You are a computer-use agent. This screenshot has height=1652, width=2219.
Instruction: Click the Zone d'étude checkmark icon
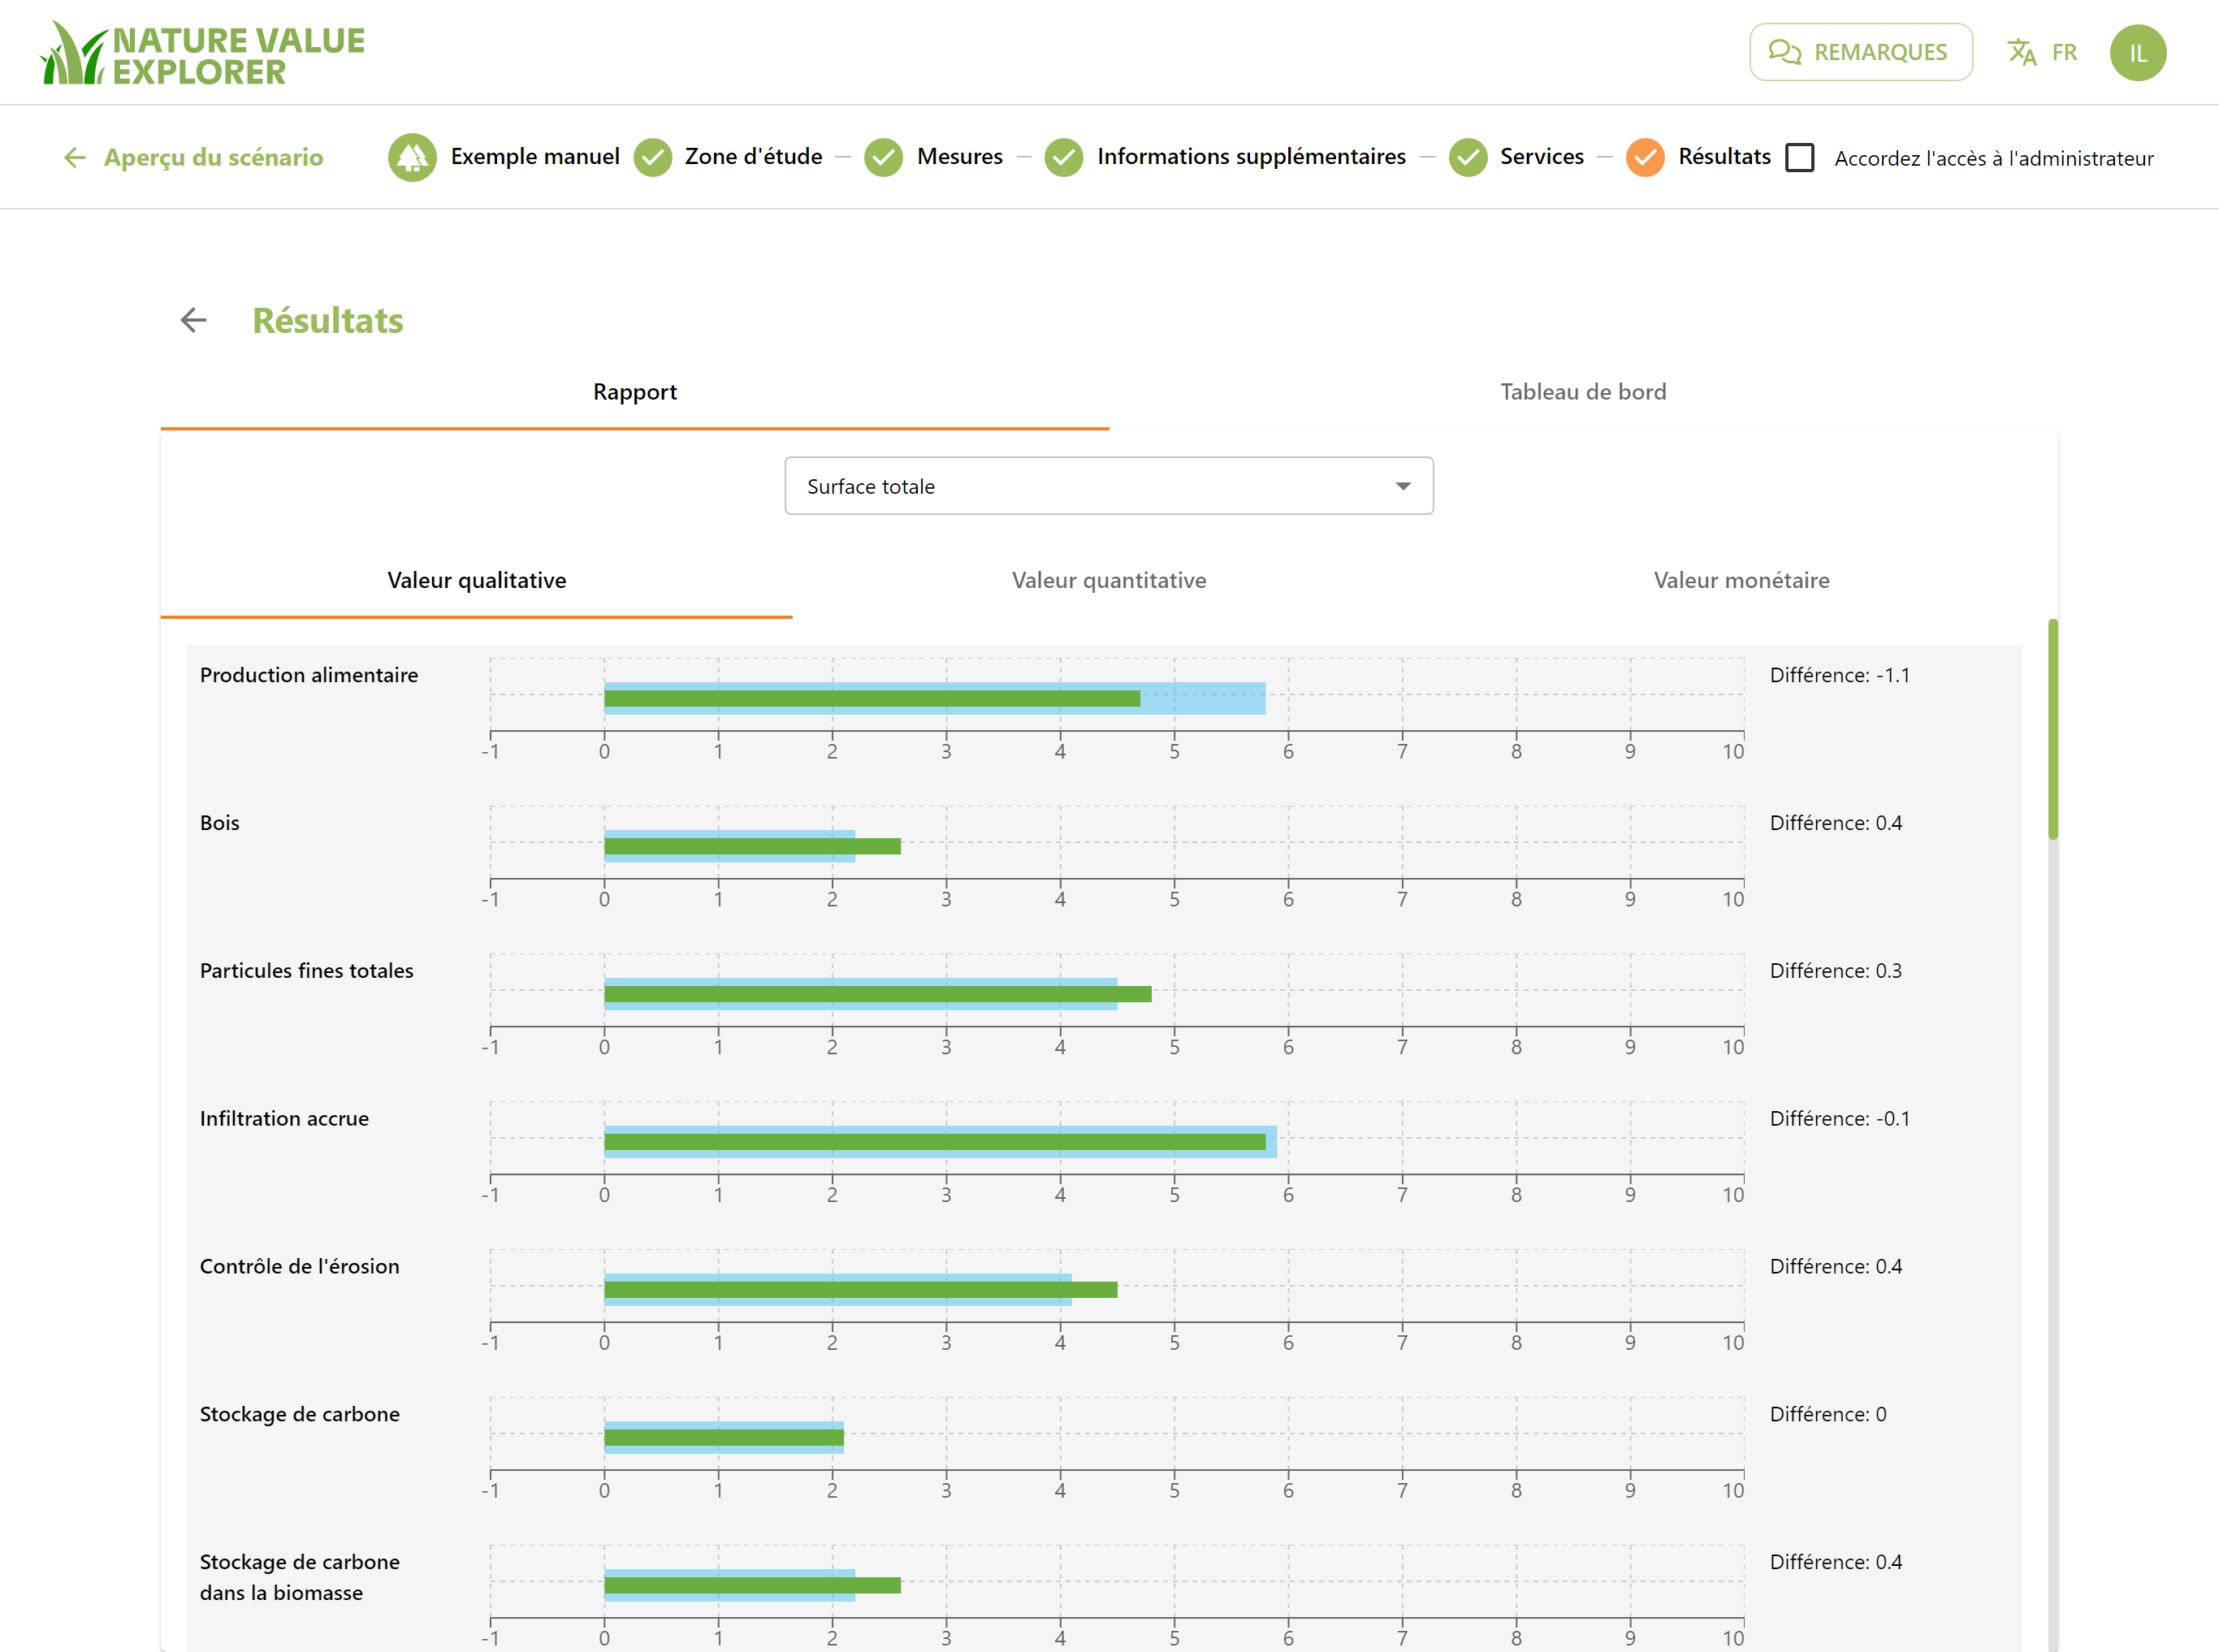[652, 157]
